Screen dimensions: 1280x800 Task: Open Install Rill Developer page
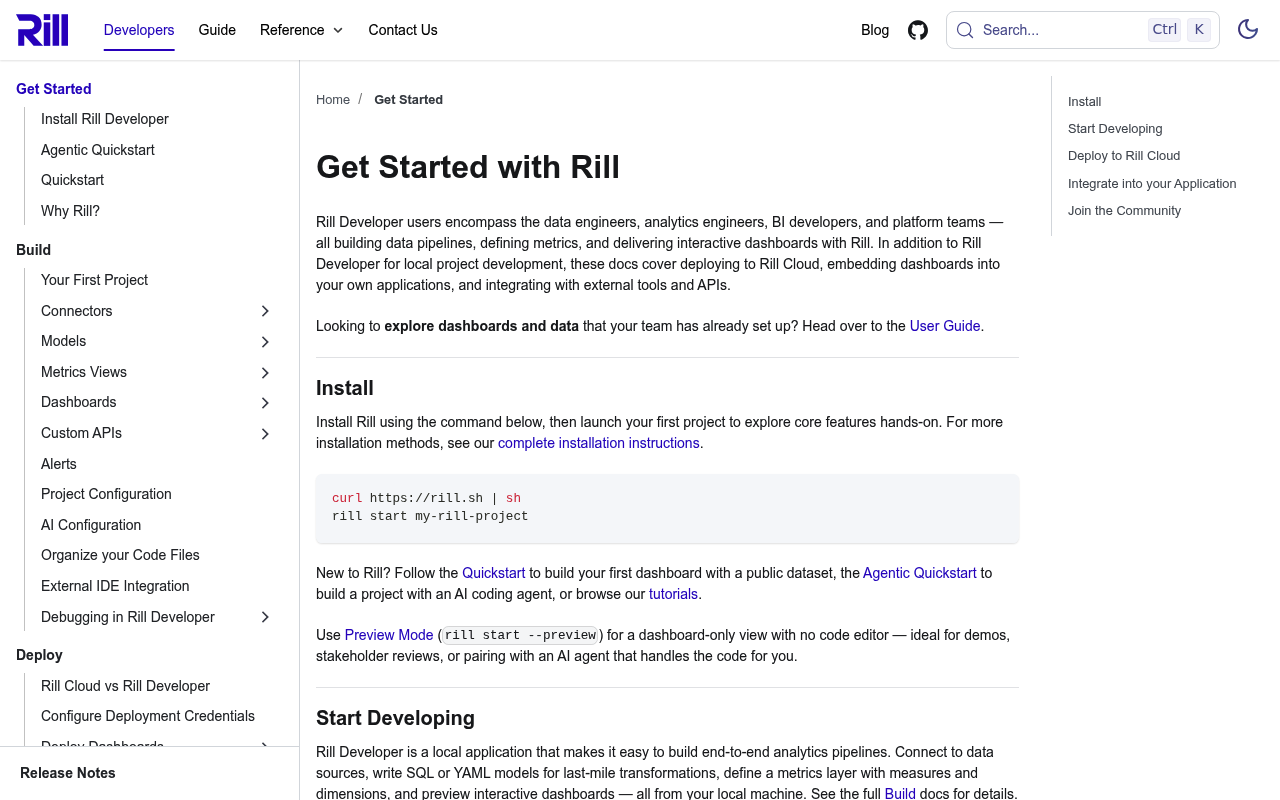click(105, 119)
